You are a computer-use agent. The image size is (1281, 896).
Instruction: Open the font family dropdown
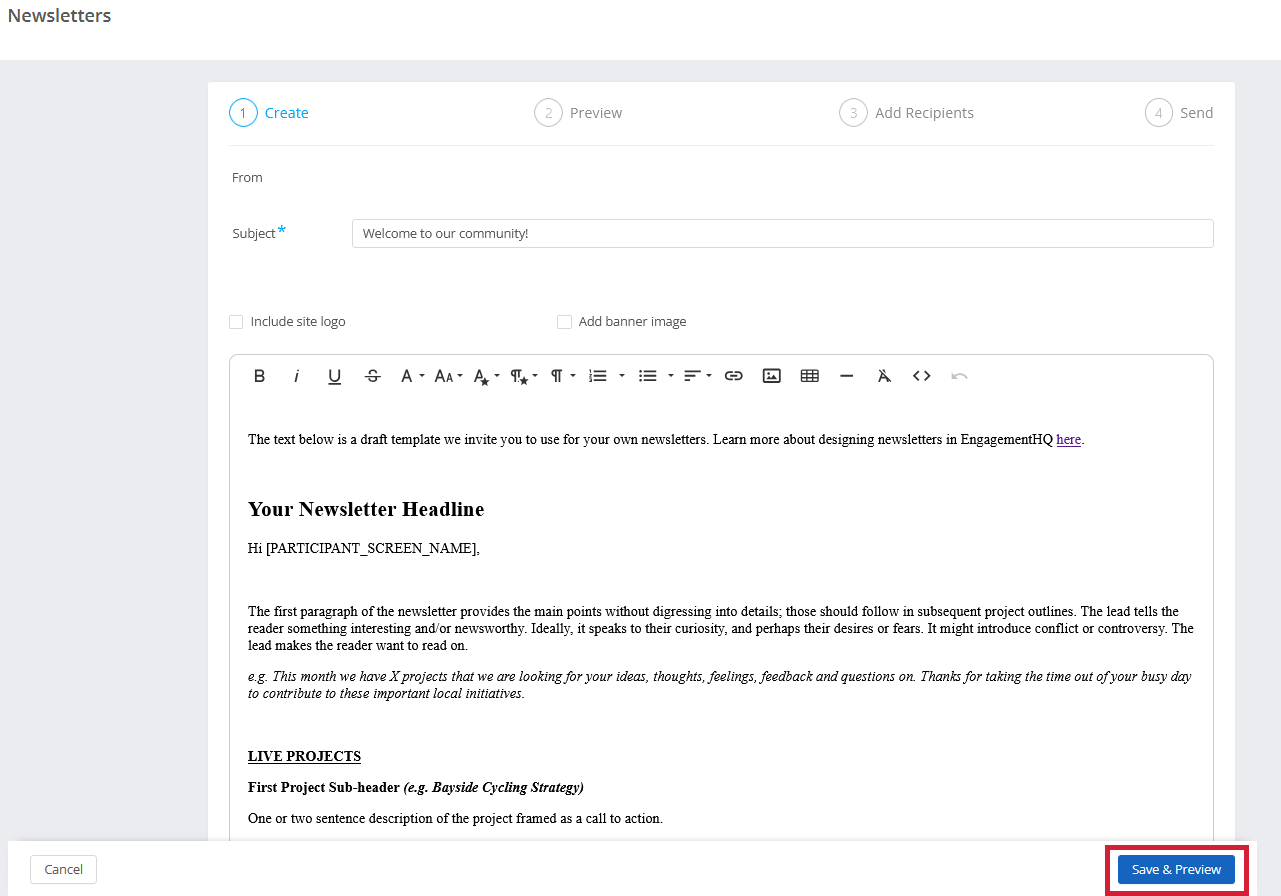click(412, 376)
